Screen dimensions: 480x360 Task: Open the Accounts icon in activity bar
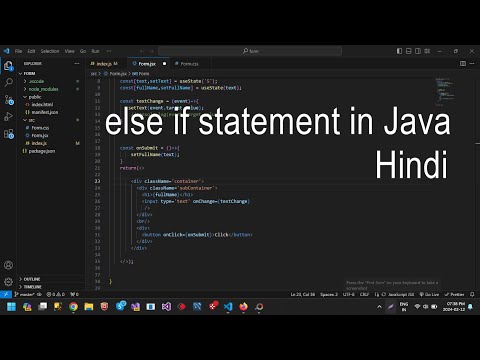[x=8, y=265]
